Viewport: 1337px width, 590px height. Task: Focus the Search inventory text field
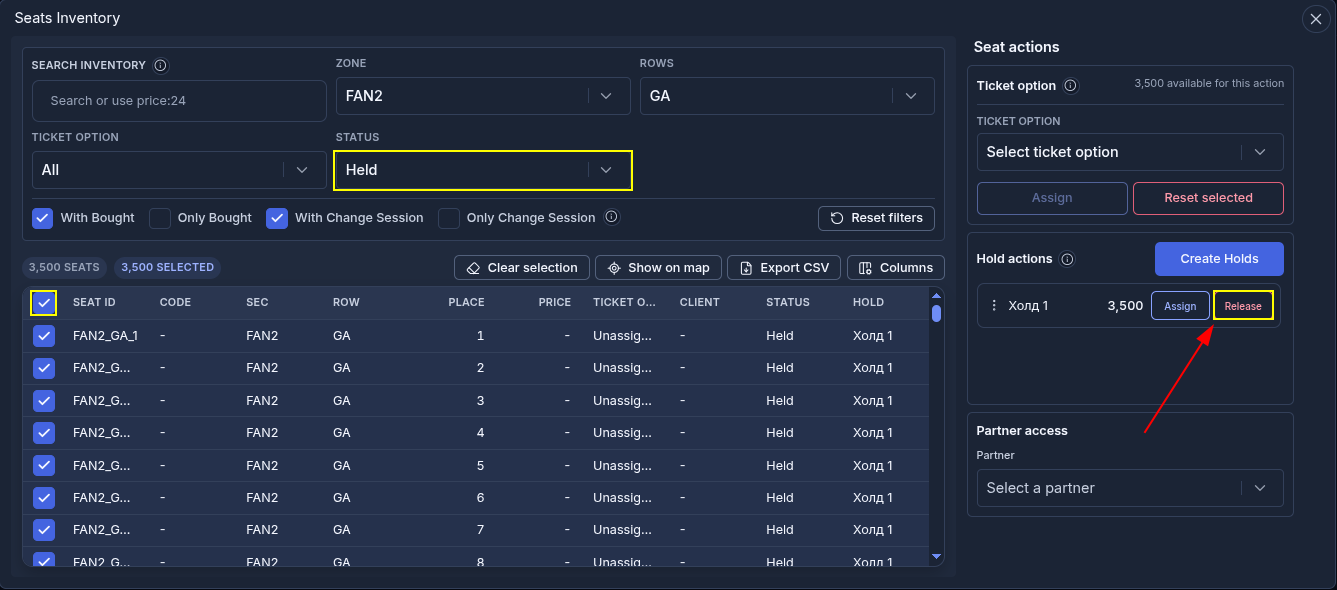click(x=179, y=101)
